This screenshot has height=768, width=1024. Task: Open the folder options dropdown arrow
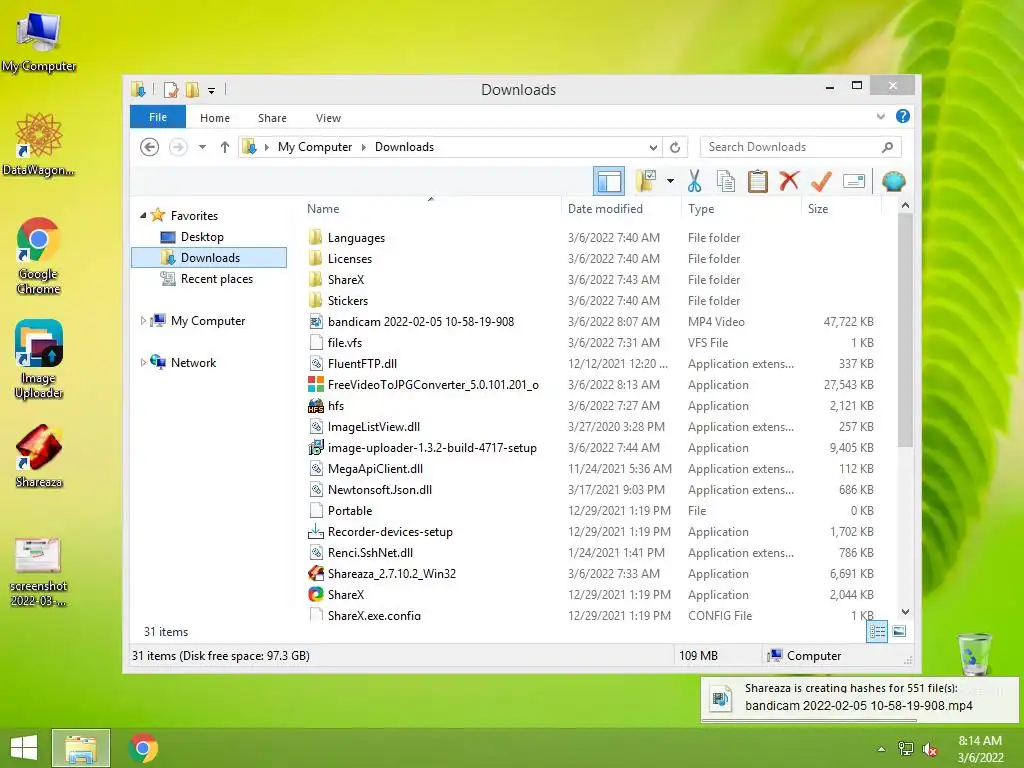pyautogui.click(x=670, y=181)
